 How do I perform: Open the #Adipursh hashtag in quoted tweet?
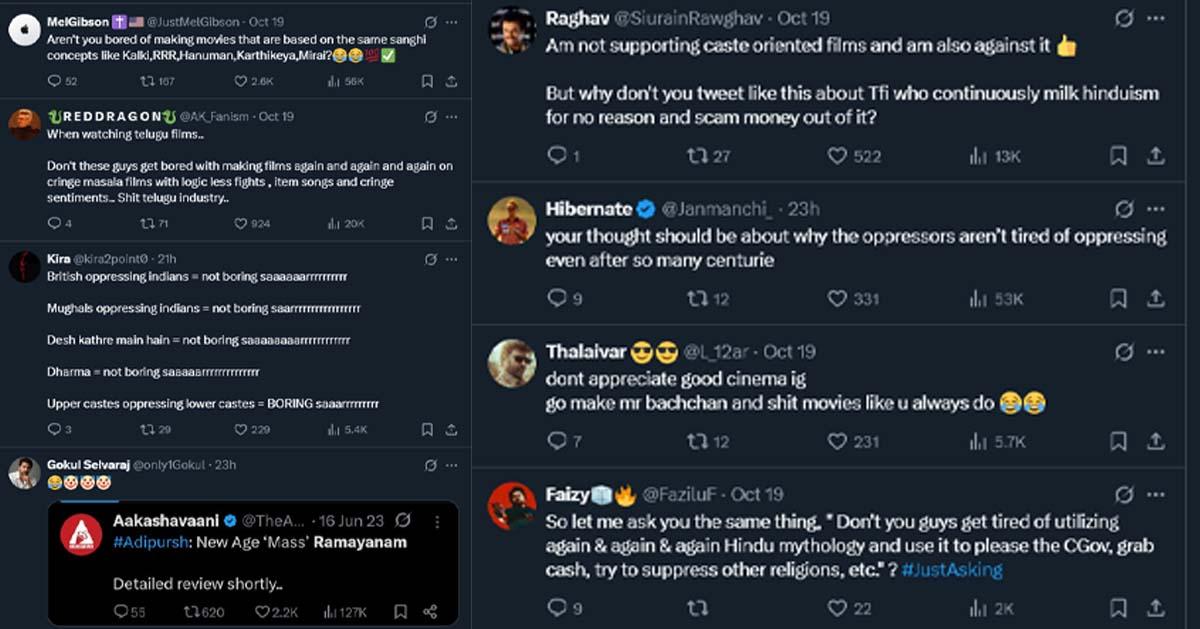(146, 541)
